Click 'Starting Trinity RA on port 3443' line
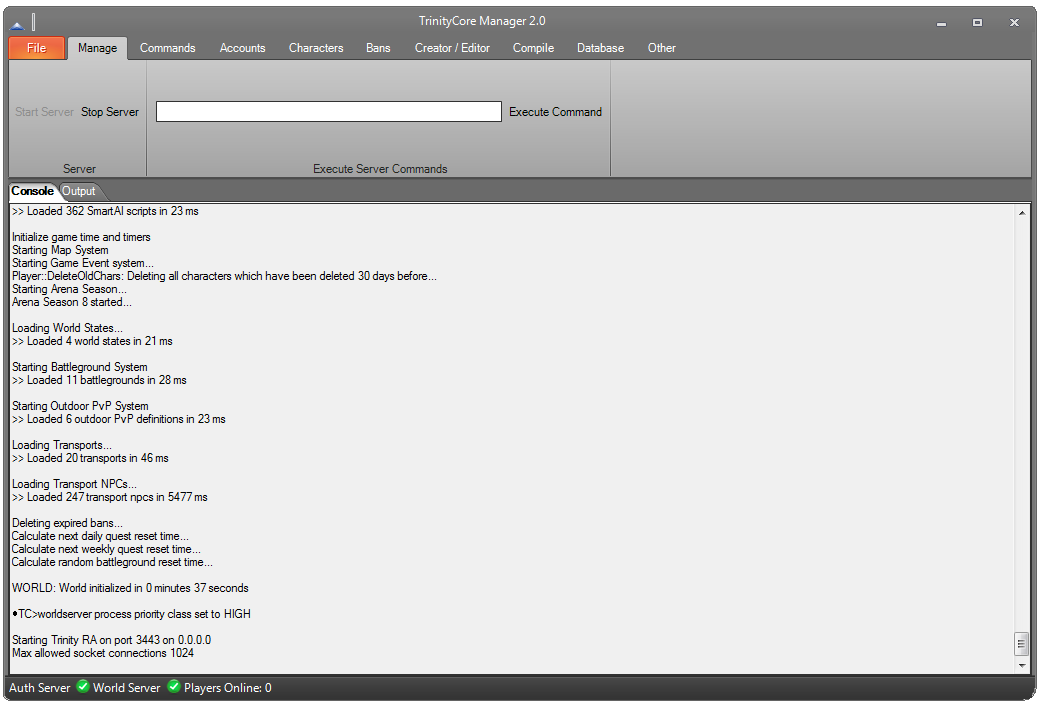 tap(111, 640)
